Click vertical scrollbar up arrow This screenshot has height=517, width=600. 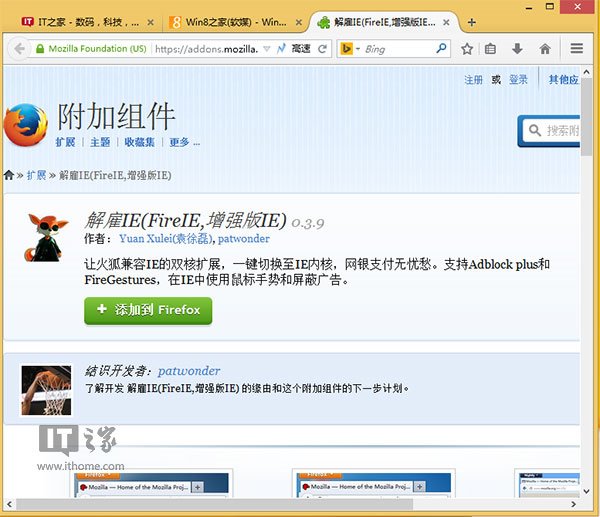pyautogui.click(x=586, y=72)
